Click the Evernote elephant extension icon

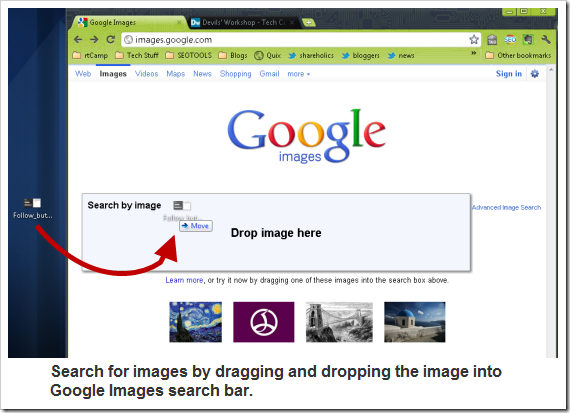coord(528,39)
